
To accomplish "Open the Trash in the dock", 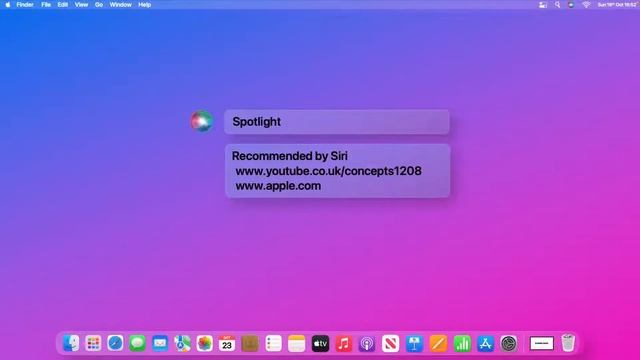I will [x=568, y=343].
